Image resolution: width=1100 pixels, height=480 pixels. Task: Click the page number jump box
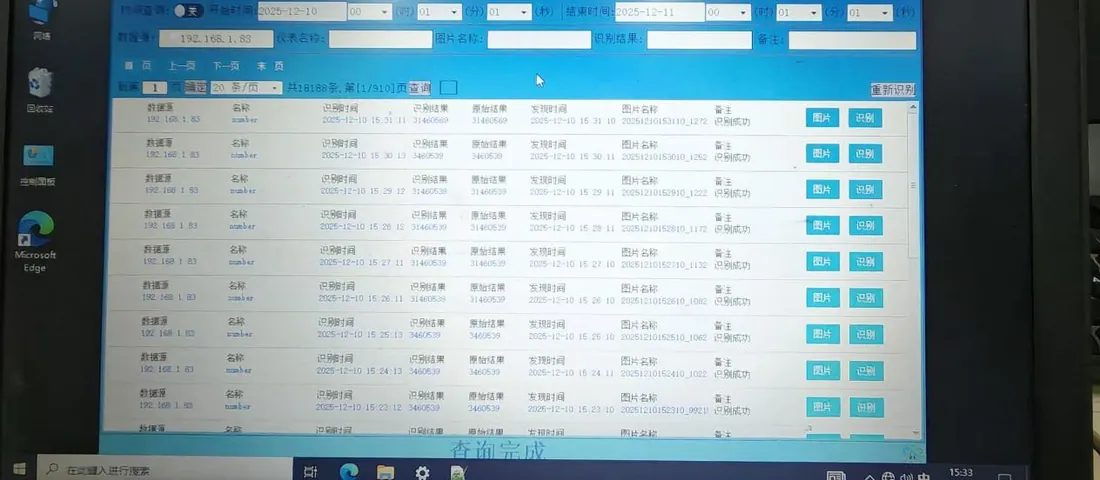[154, 88]
